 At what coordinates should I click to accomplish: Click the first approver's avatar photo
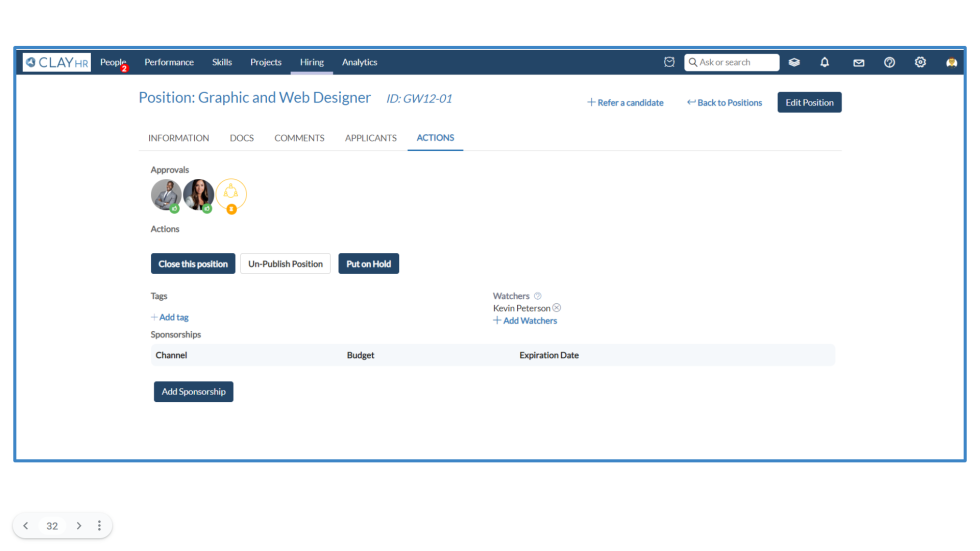166,194
